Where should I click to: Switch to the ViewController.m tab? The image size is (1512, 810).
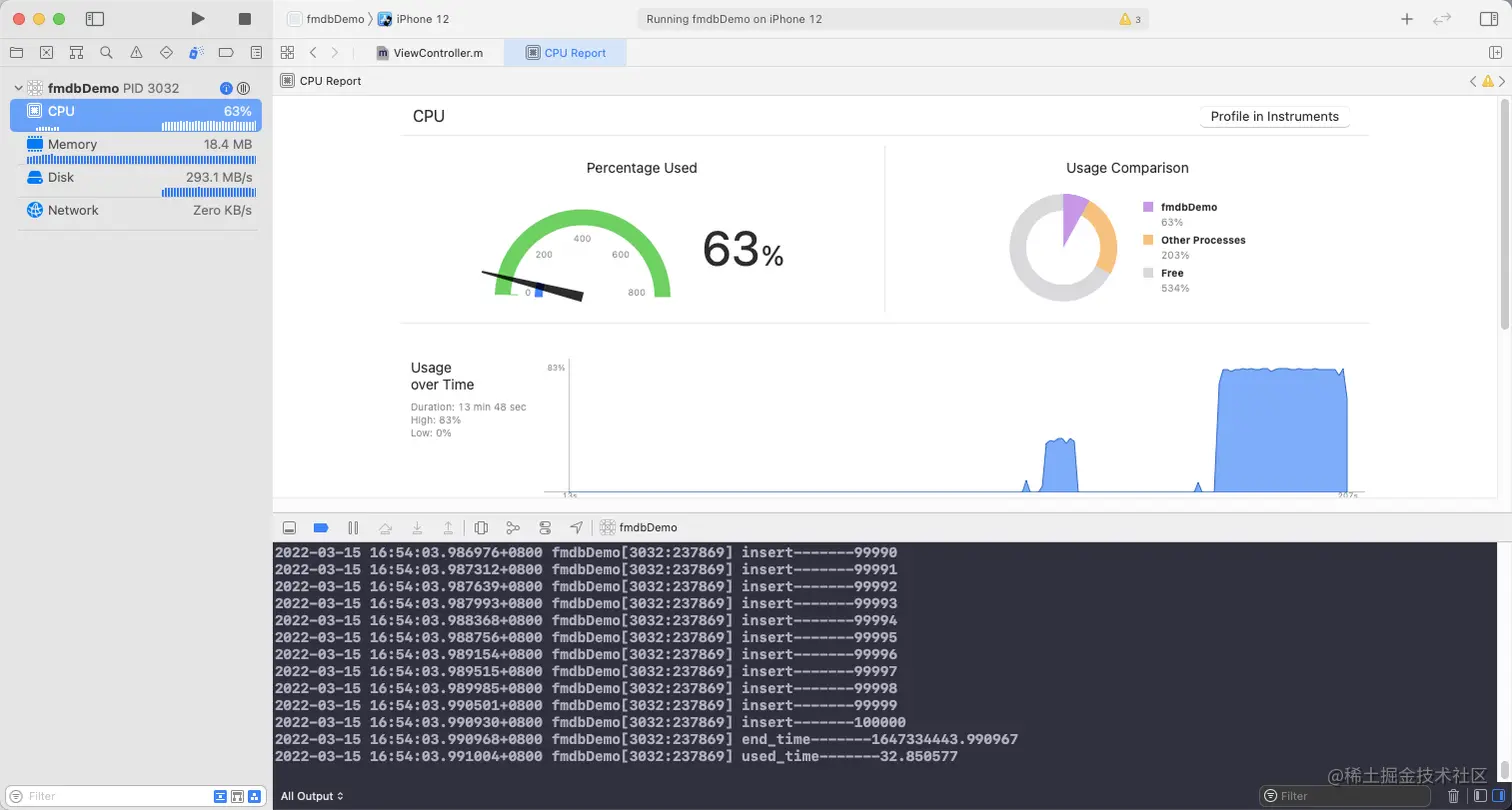click(430, 53)
